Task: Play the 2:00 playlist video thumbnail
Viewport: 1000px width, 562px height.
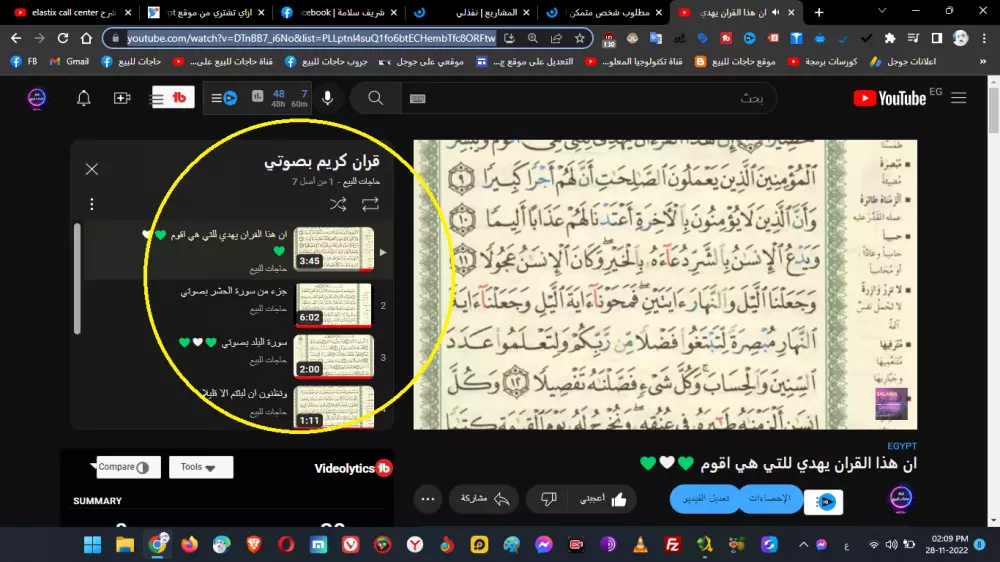Action: (334, 357)
